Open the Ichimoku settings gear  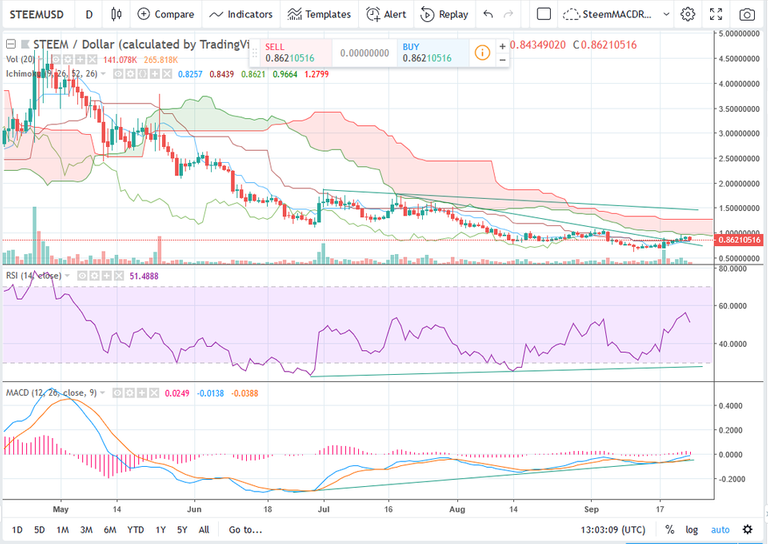(130, 74)
